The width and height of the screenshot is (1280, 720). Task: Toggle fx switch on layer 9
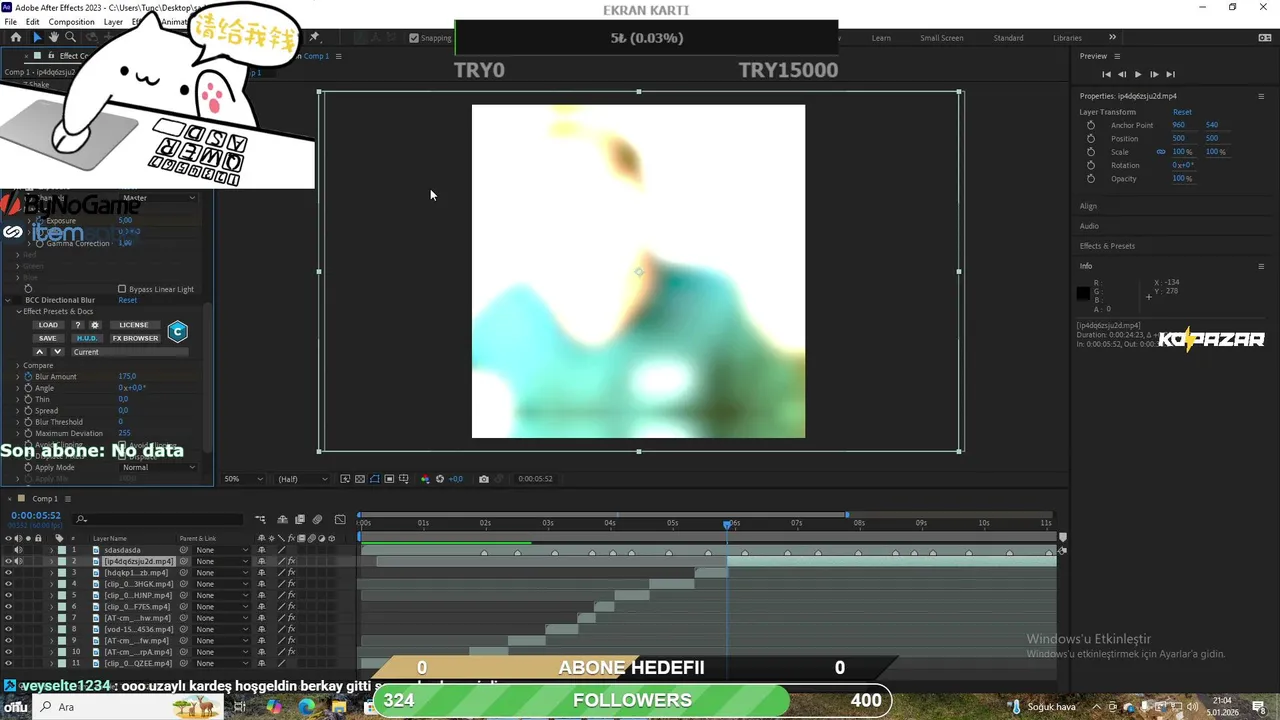[291, 641]
